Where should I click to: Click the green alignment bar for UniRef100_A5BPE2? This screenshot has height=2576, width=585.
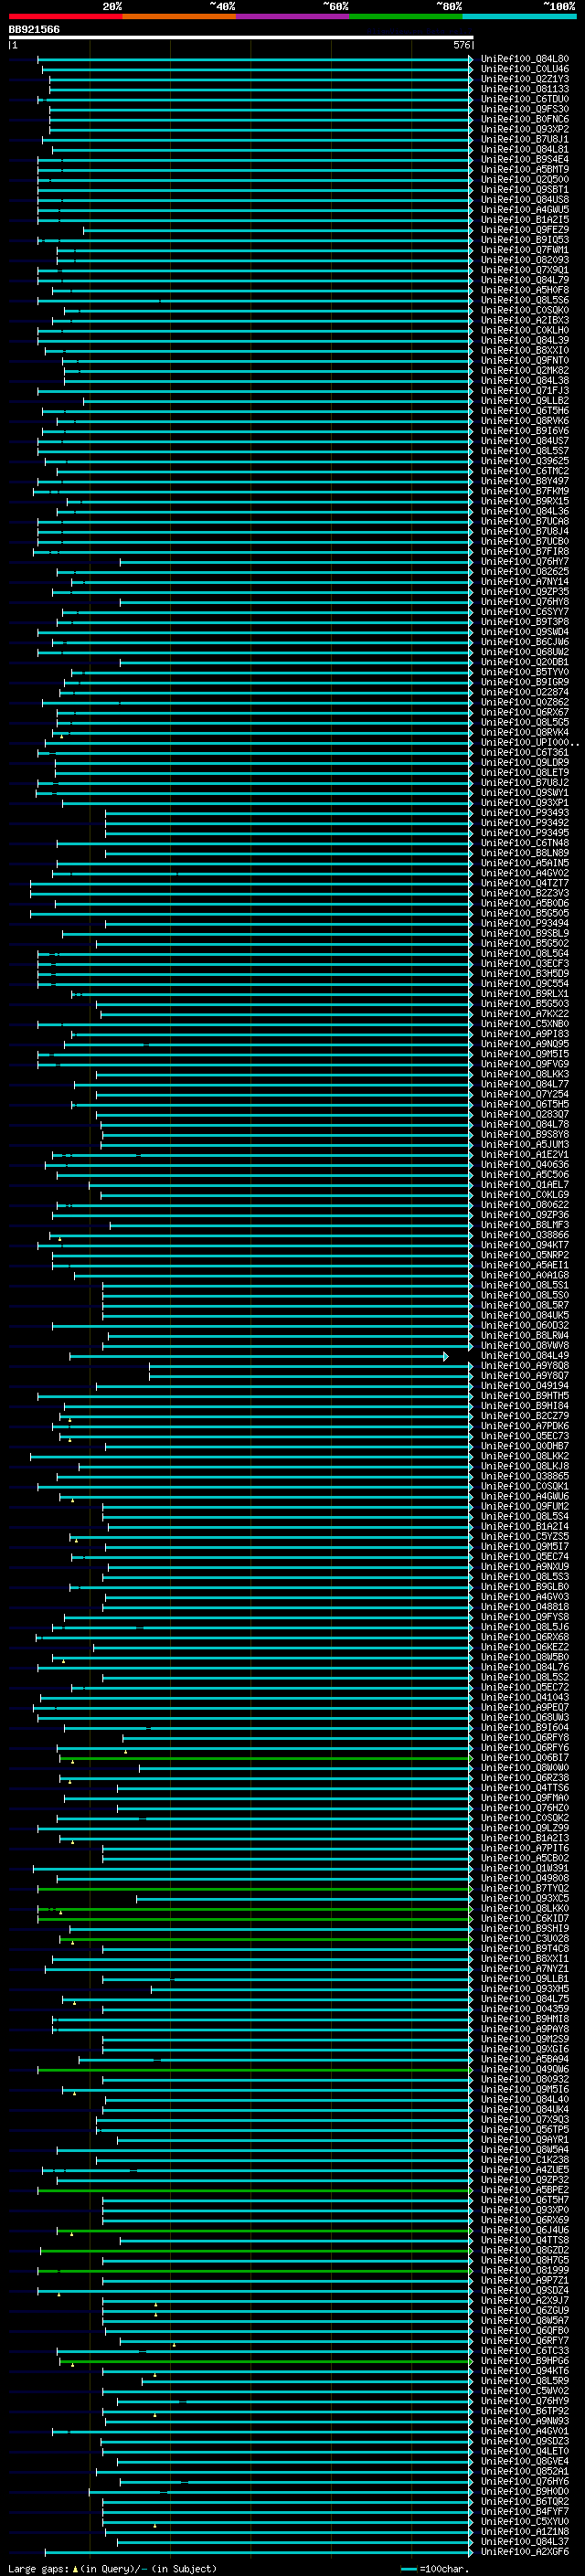point(255,2190)
